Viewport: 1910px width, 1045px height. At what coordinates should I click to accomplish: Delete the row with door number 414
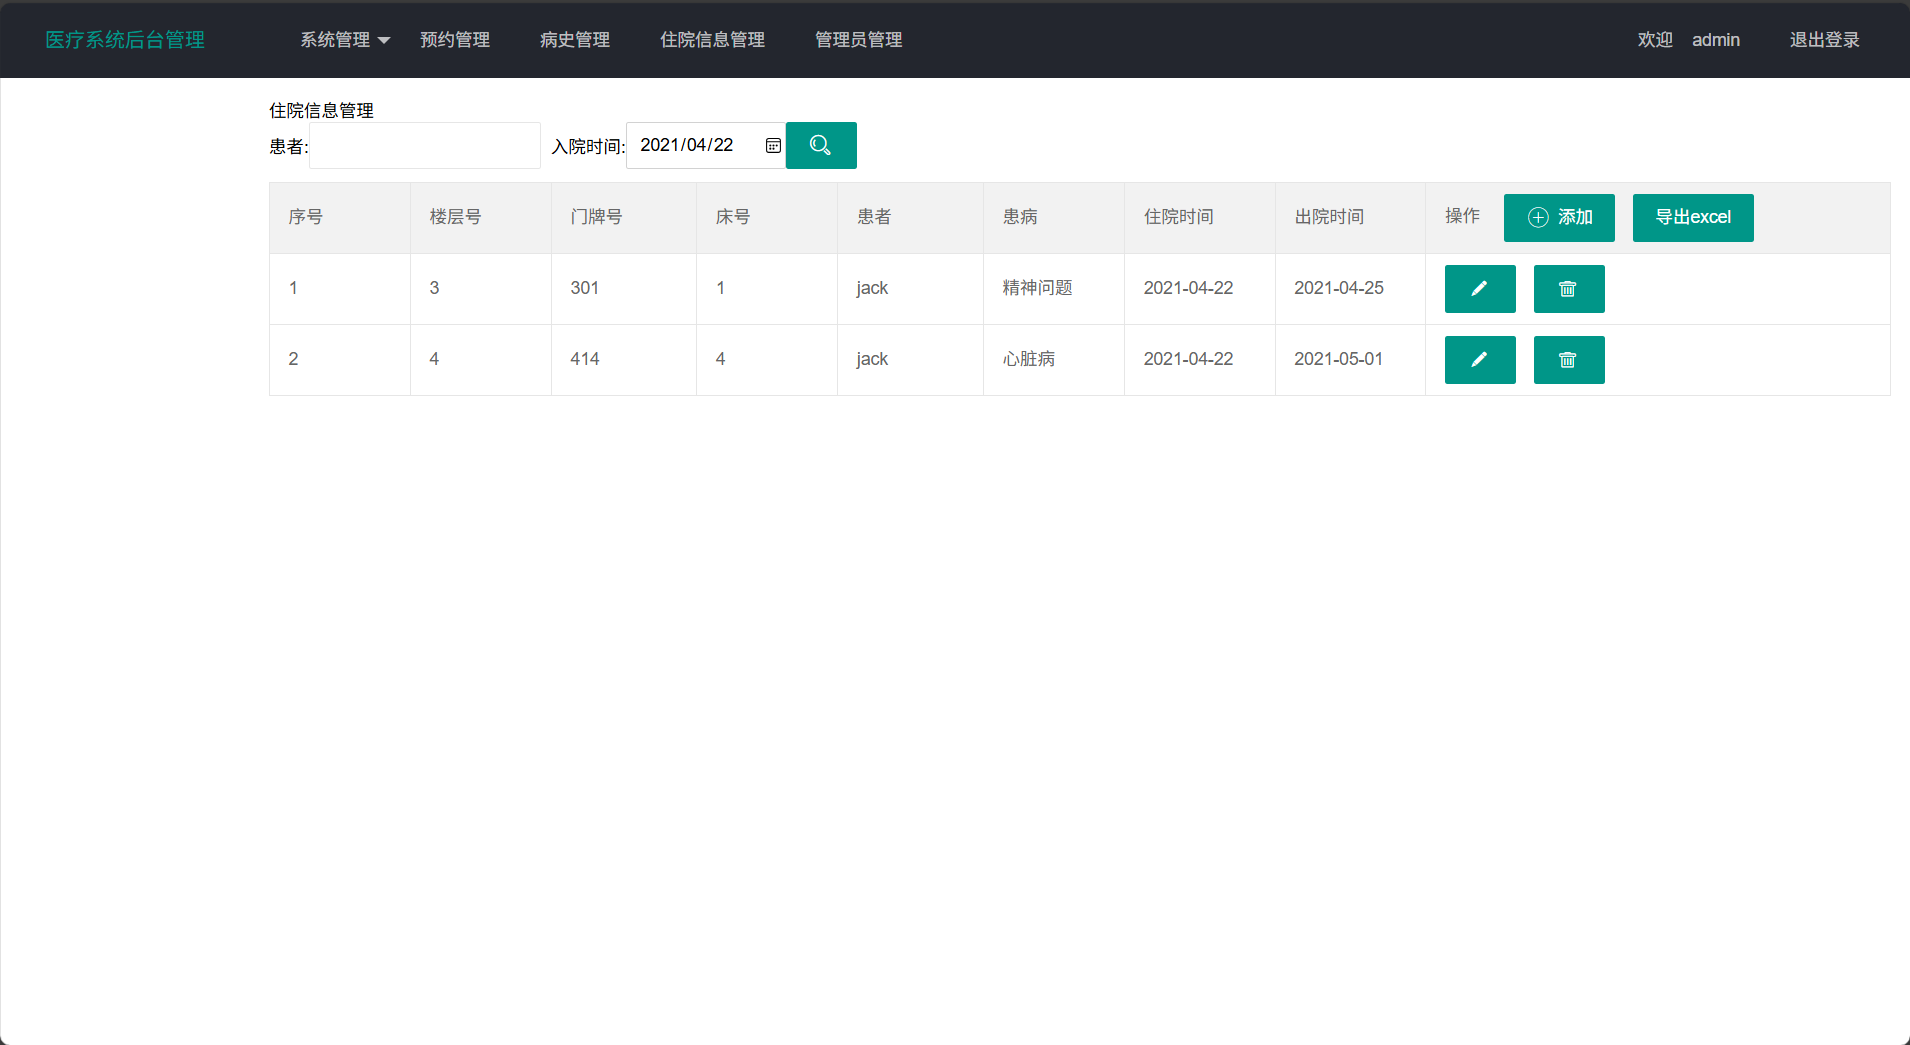pyautogui.click(x=1568, y=360)
